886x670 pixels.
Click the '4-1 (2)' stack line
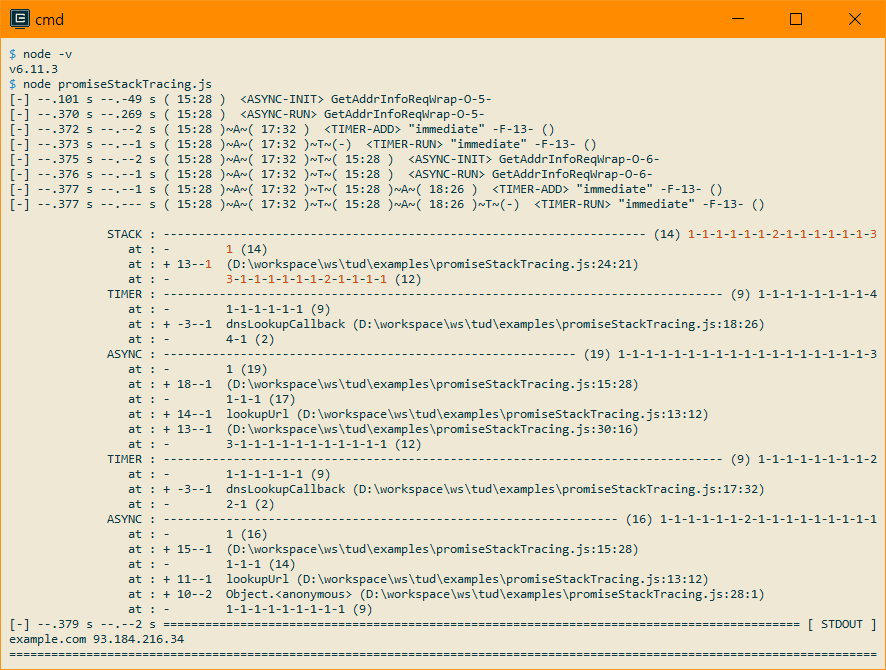pos(250,339)
